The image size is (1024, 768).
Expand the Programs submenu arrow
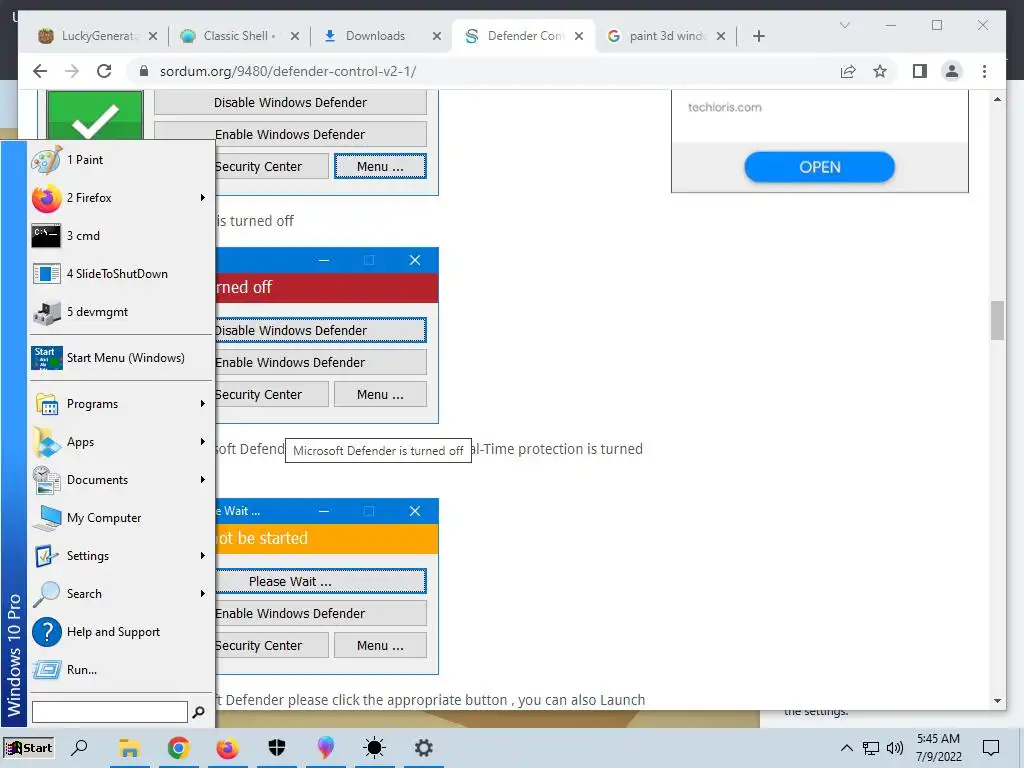pos(202,404)
